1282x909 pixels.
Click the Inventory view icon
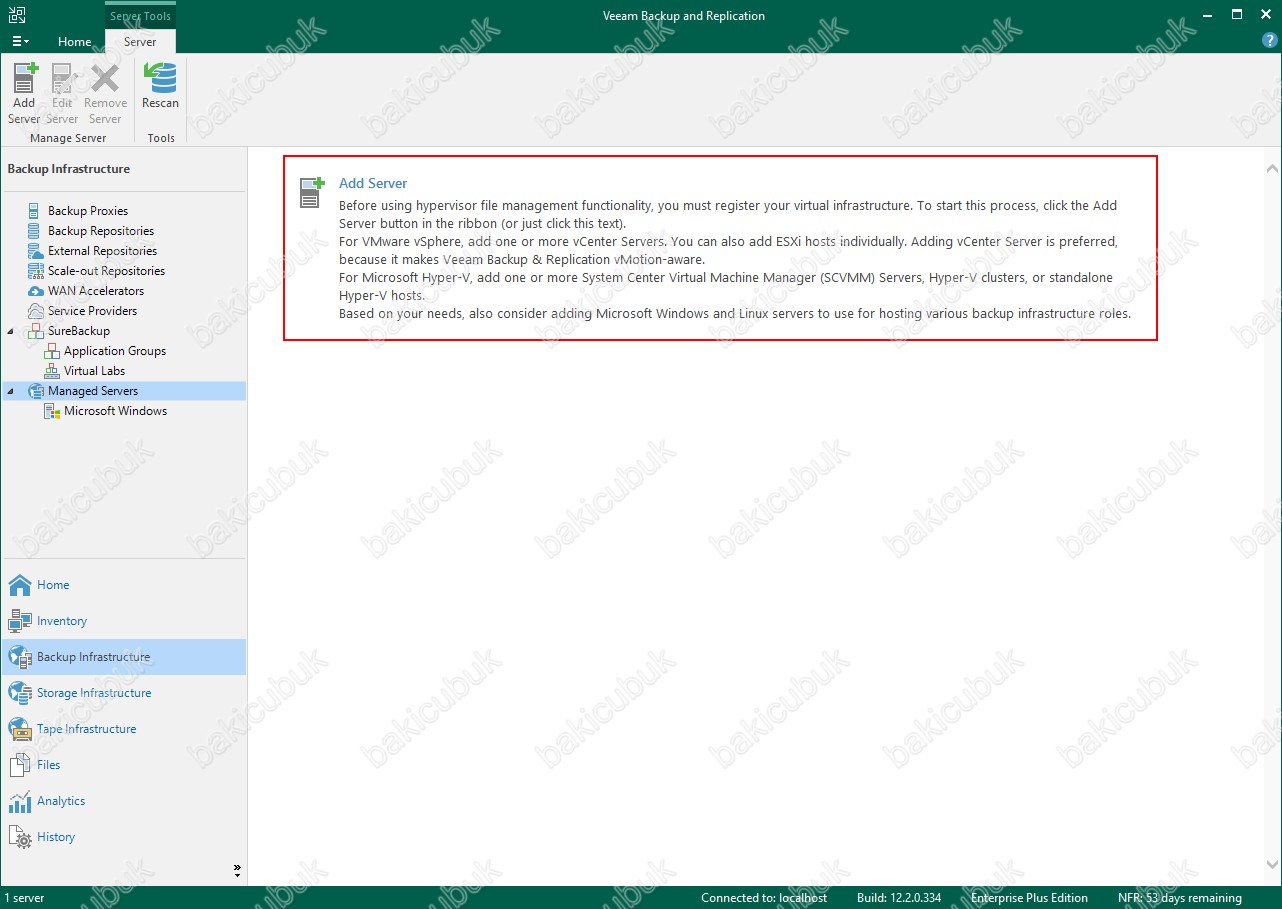[x=20, y=621]
